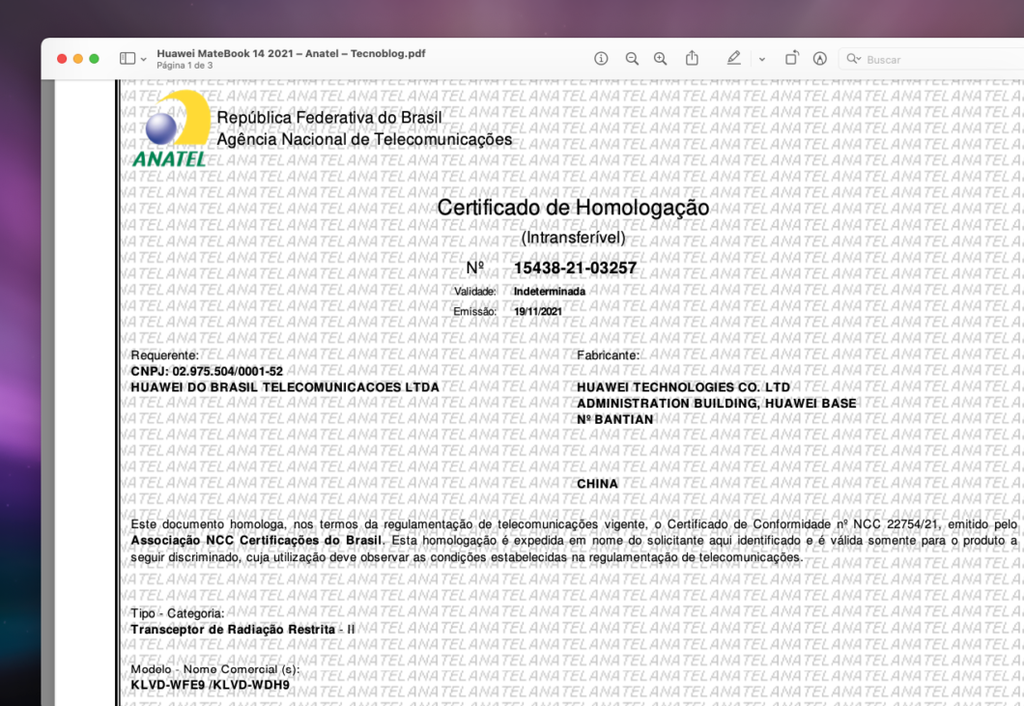
Task: Click the 'ADMINISTRATION BUILDING, HUAWEI BASE' address line
Action: (x=716, y=404)
